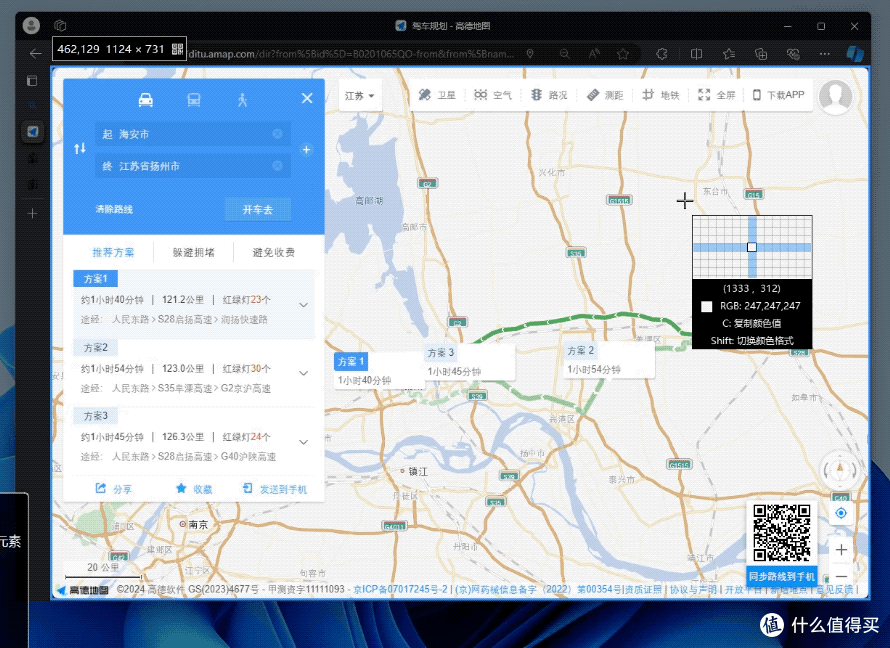Toggle 空气 air quality layer
Viewport: 890px width, 648px height.
493,95
